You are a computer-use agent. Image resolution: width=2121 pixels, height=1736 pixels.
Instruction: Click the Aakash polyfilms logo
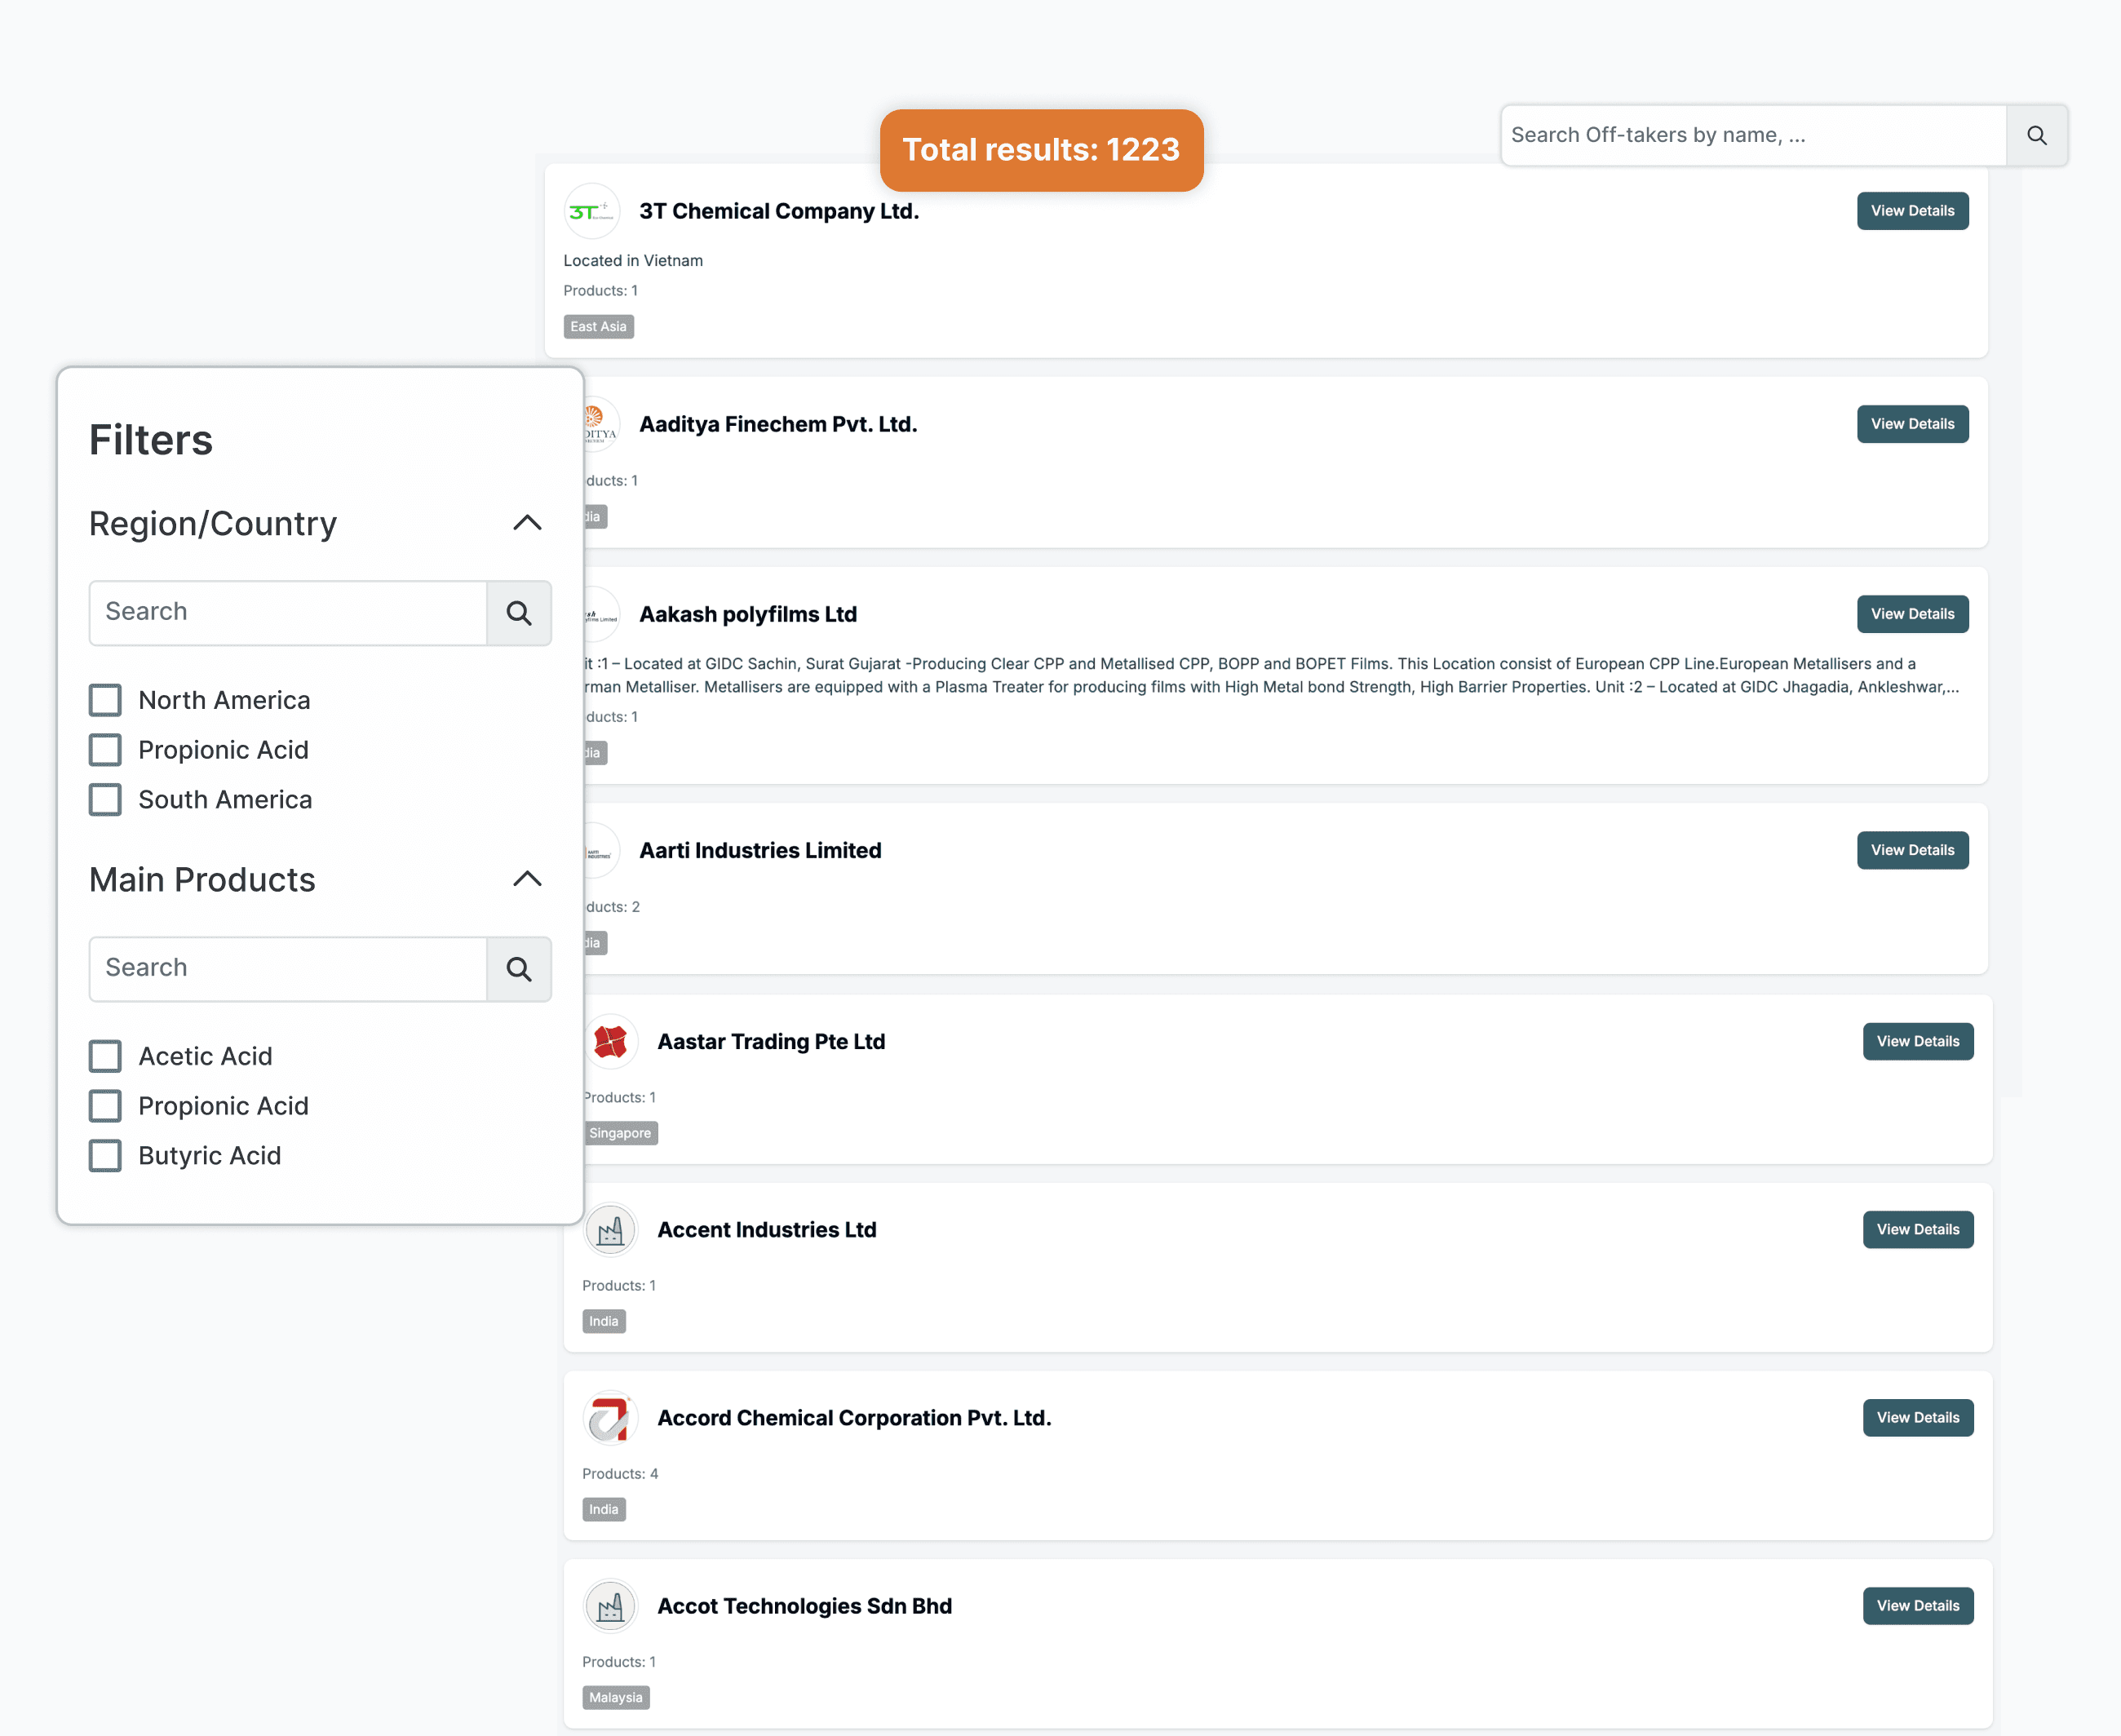[601, 614]
